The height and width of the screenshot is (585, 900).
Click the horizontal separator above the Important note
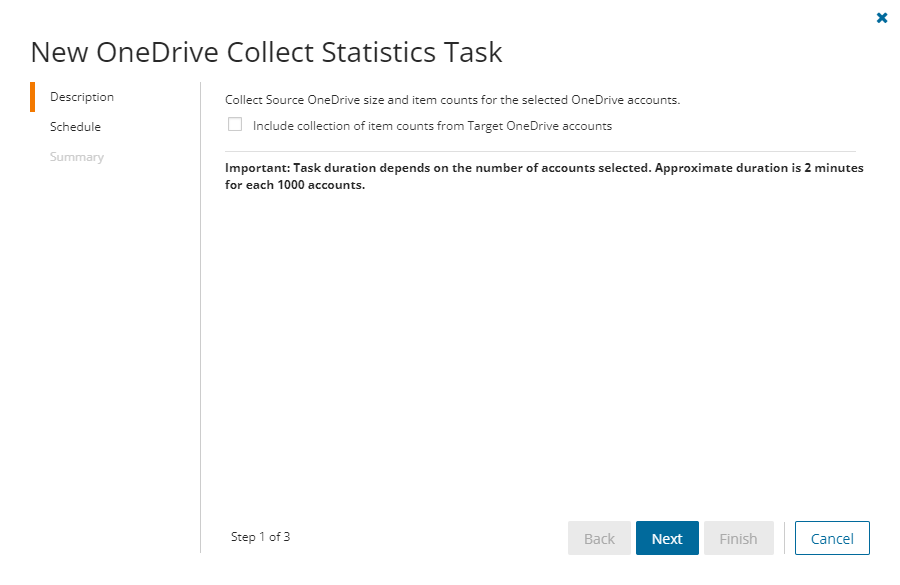[x=540, y=151]
